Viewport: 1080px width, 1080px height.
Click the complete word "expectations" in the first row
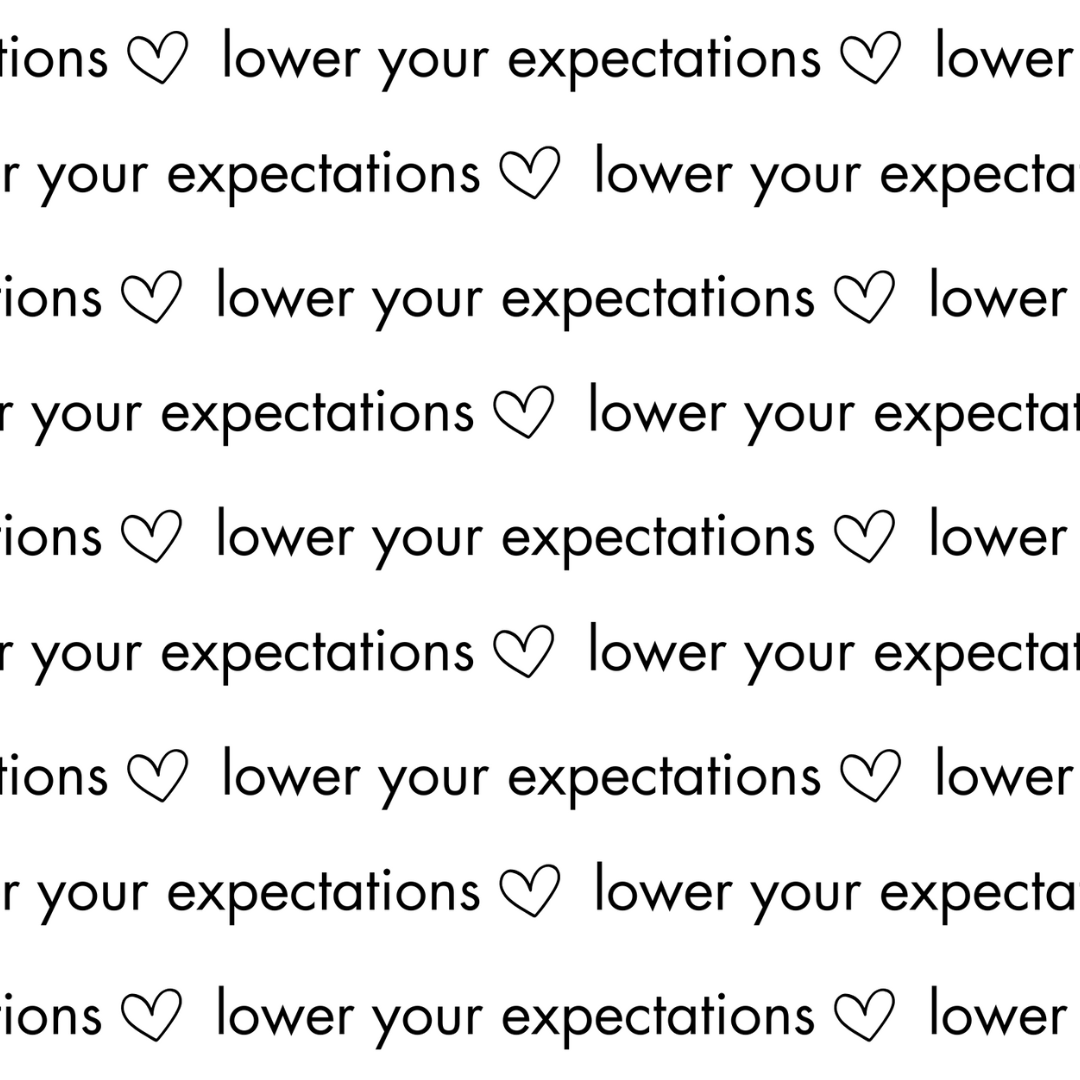tap(664, 60)
